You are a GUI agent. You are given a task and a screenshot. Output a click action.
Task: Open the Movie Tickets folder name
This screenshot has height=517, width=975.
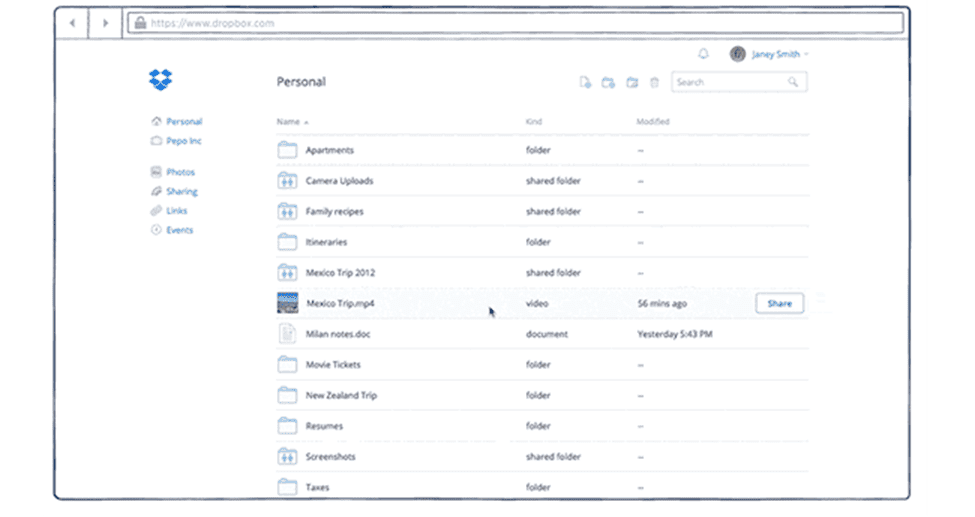(x=333, y=365)
